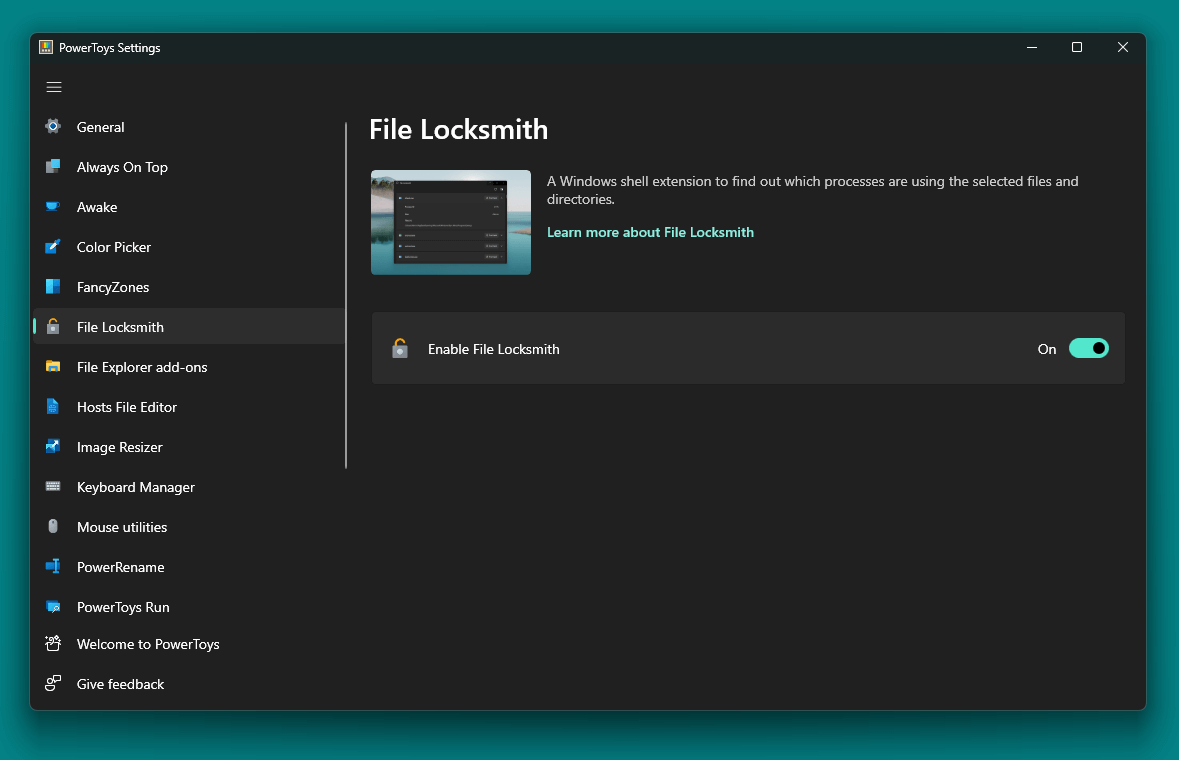
Task: Click Give feedback
Action: (189, 684)
